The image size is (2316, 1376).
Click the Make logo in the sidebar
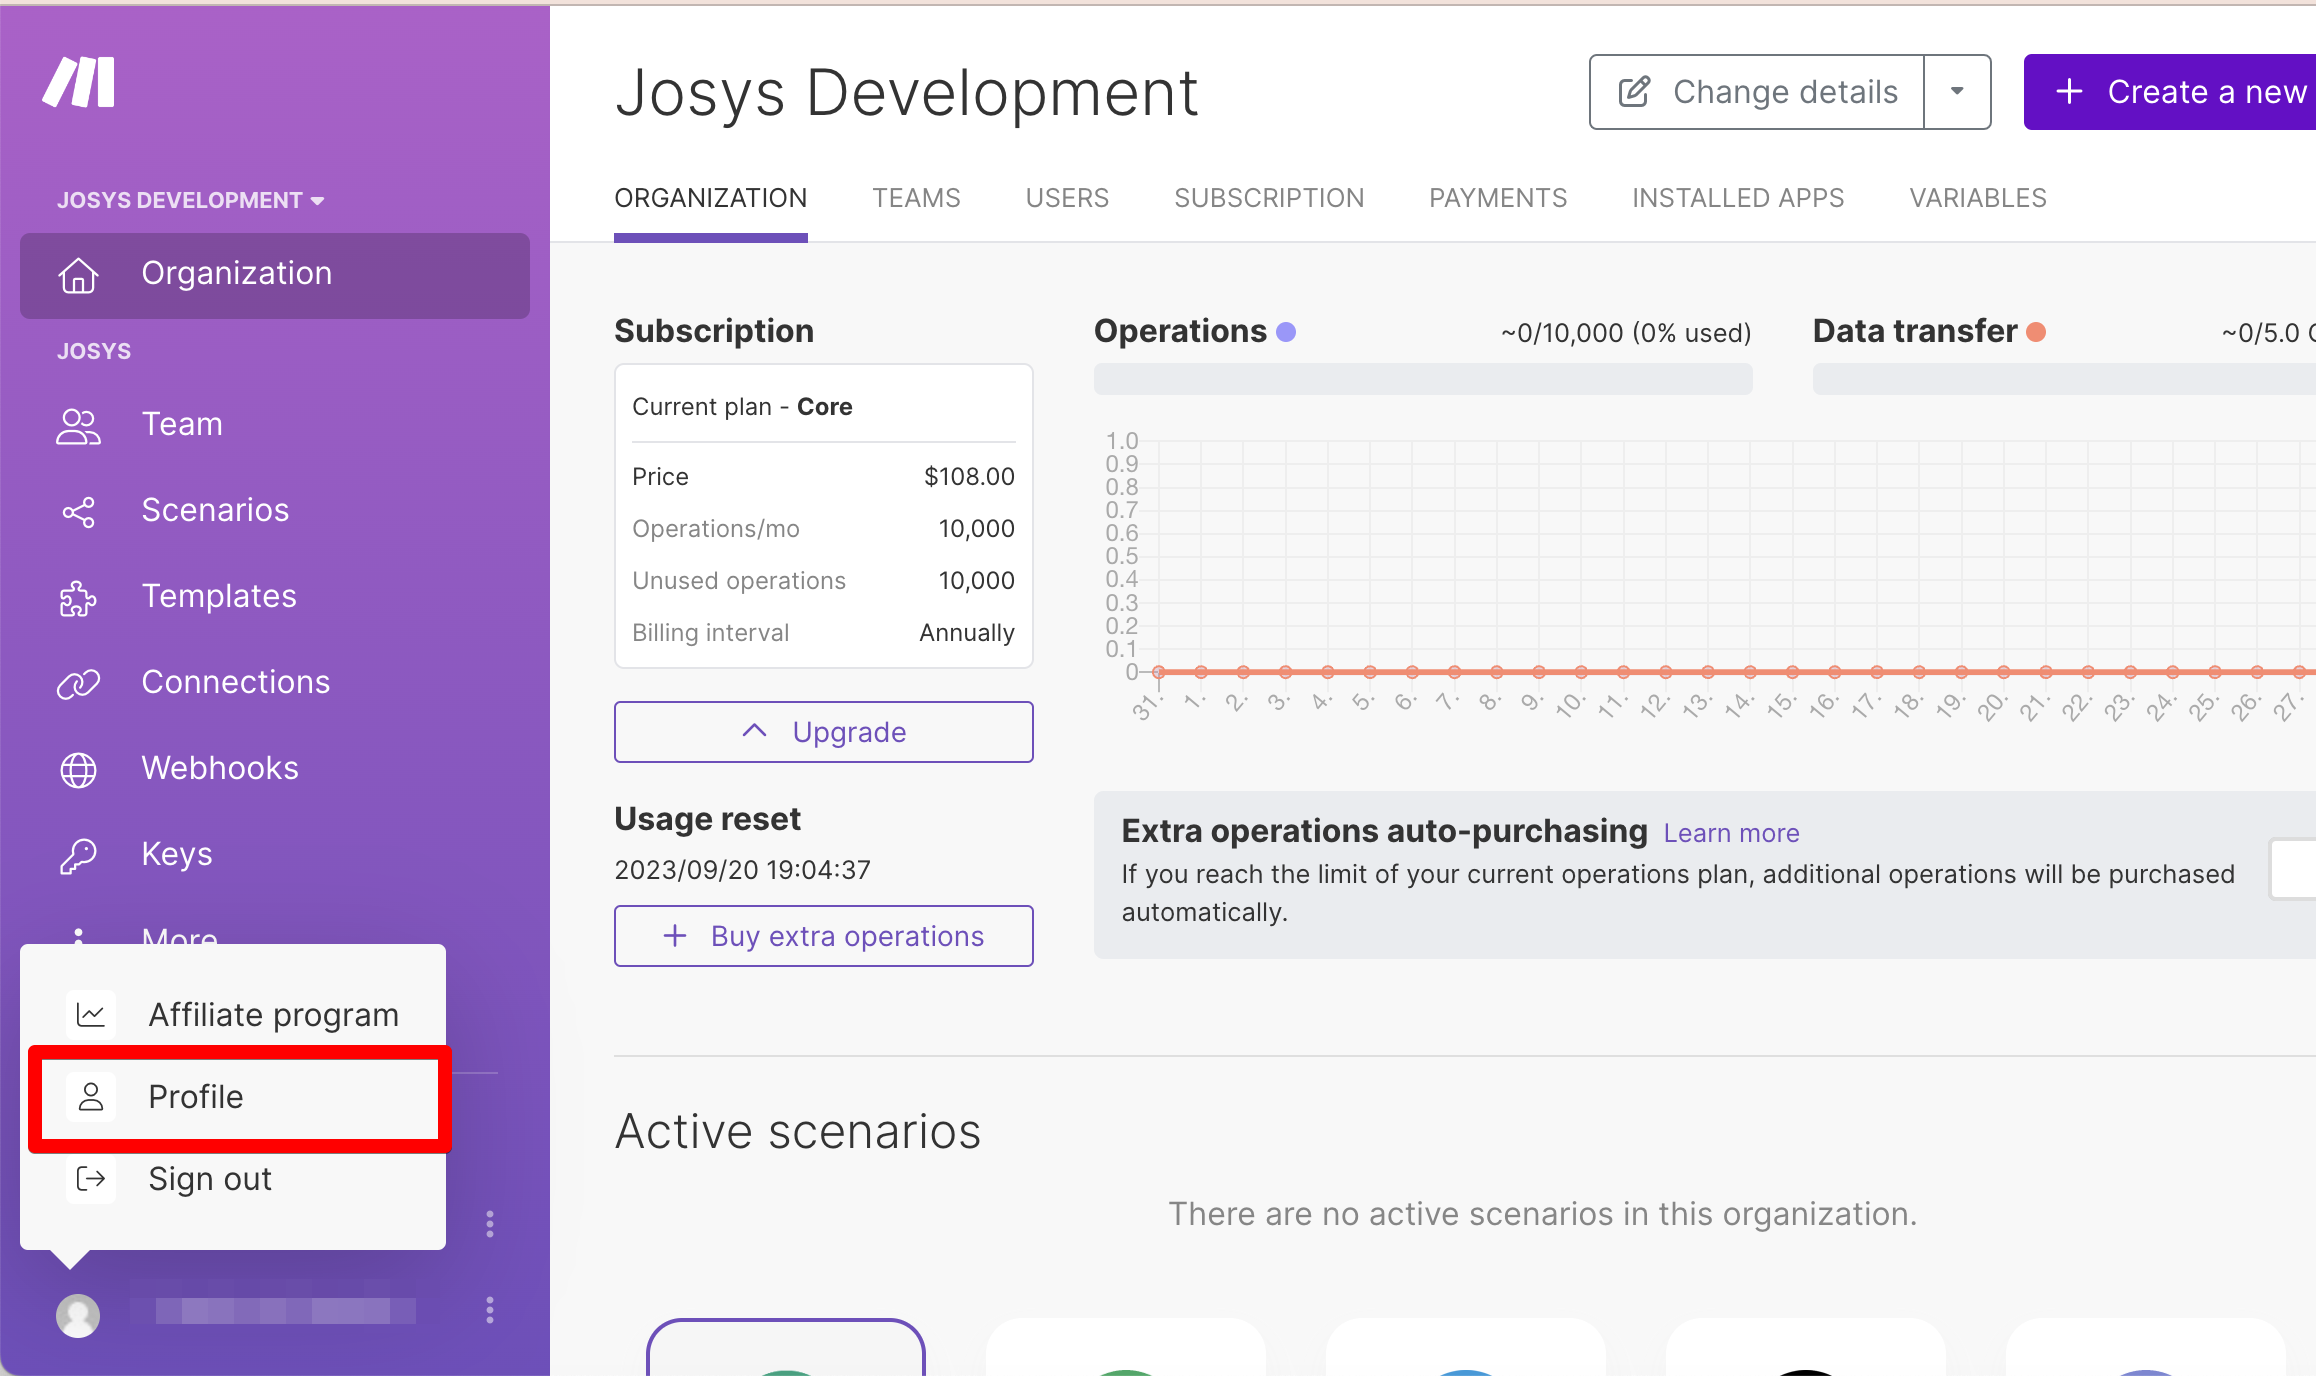pyautogui.click(x=79, y=82)
